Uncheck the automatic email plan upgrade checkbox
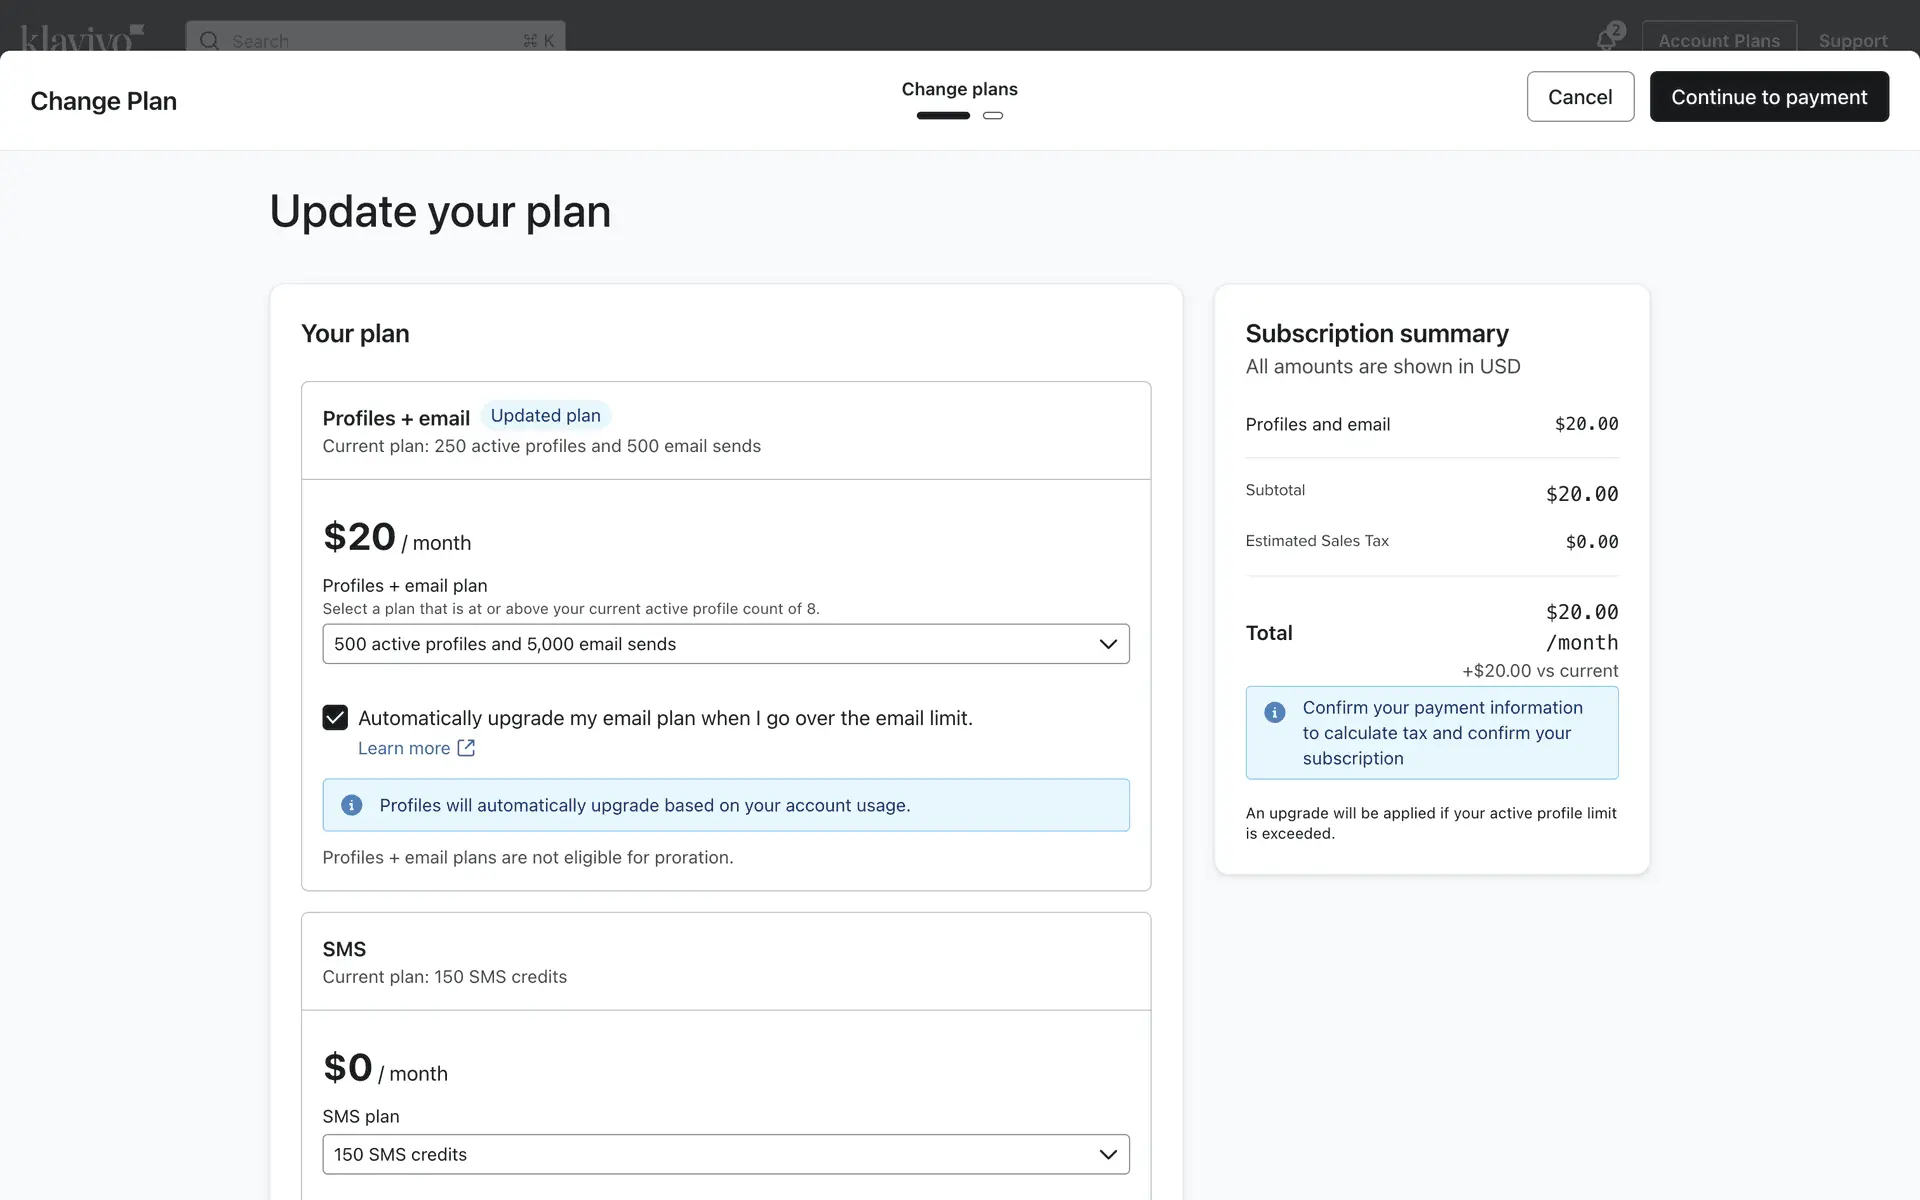Image resolution: width=1920 pixels, height=1200 pixels. coord(335,718)
